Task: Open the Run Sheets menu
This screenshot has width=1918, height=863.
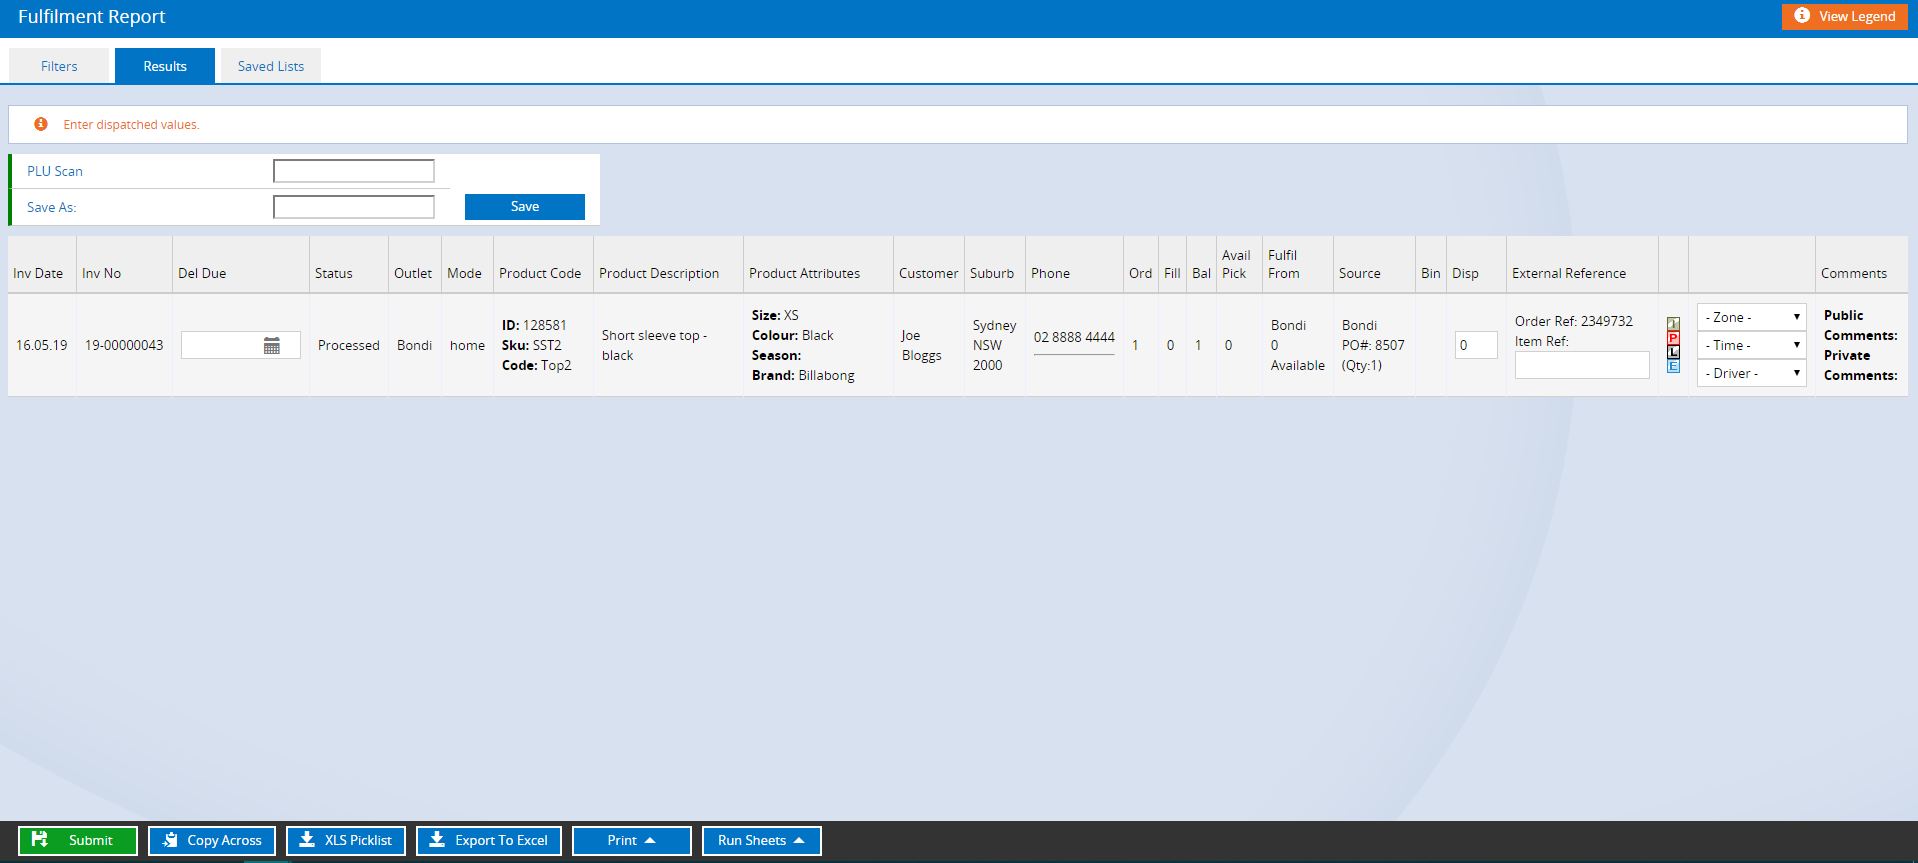Action: [x=761, y=840]
